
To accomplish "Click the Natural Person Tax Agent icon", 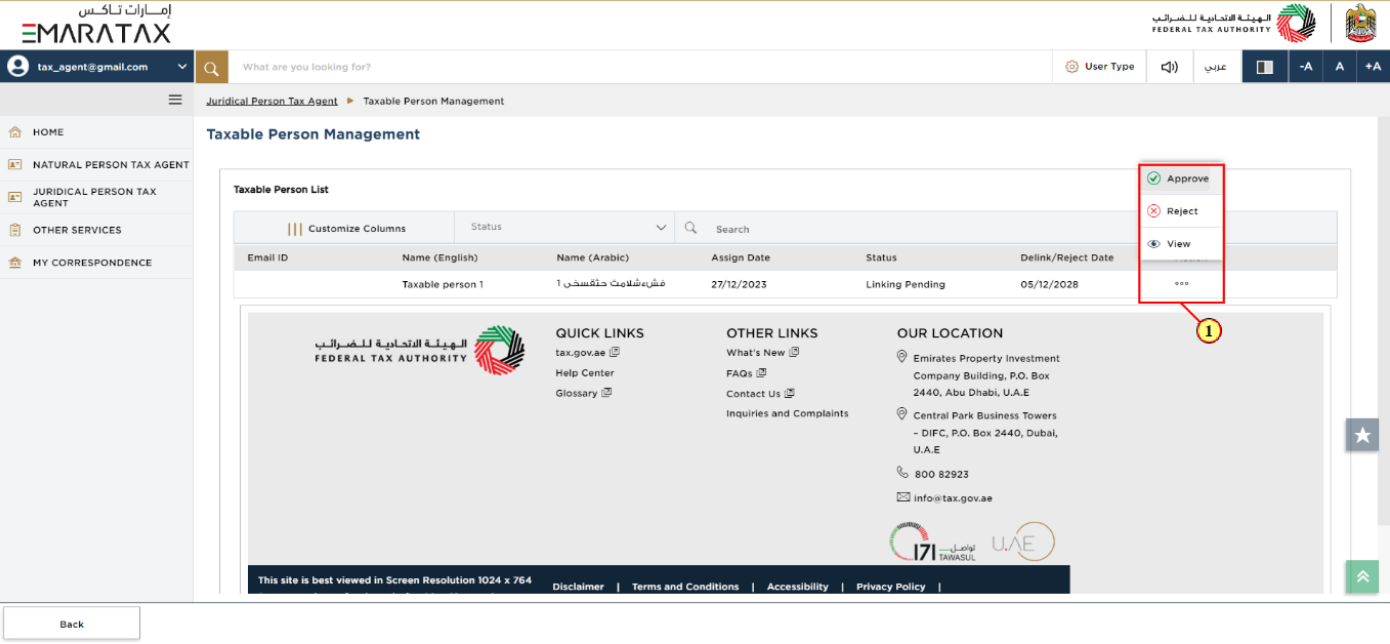I will [14, 164].
